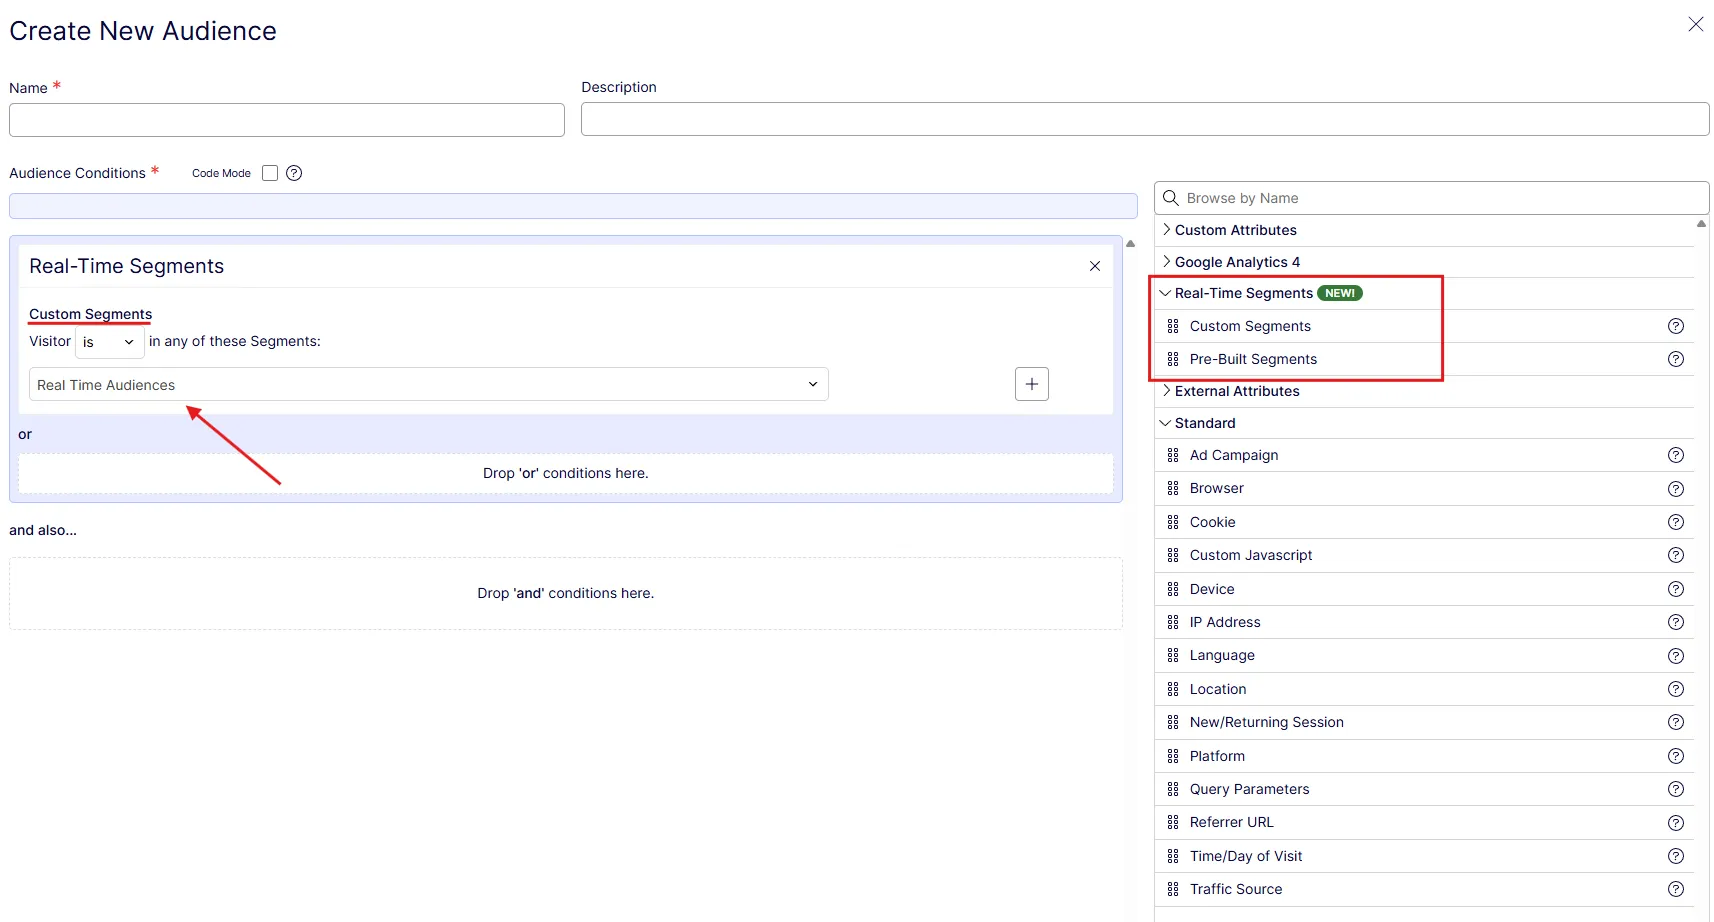
Task: Click the NEW! badge beside Real-Time Segments
Action: point(1340,293)
